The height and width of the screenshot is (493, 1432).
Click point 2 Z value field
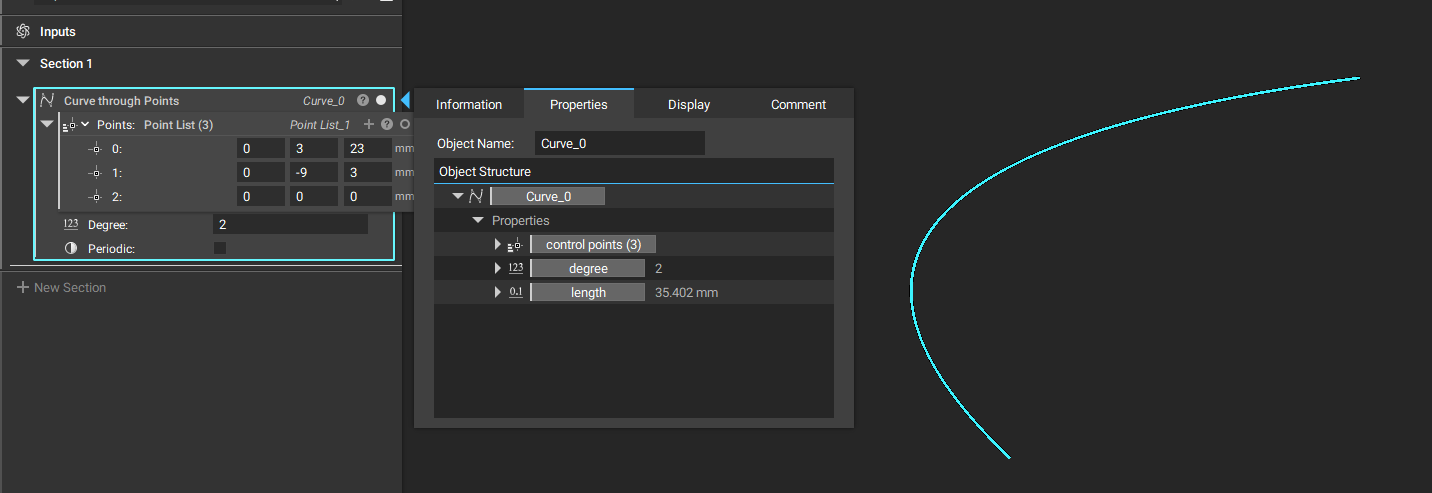tap(367, 197)
